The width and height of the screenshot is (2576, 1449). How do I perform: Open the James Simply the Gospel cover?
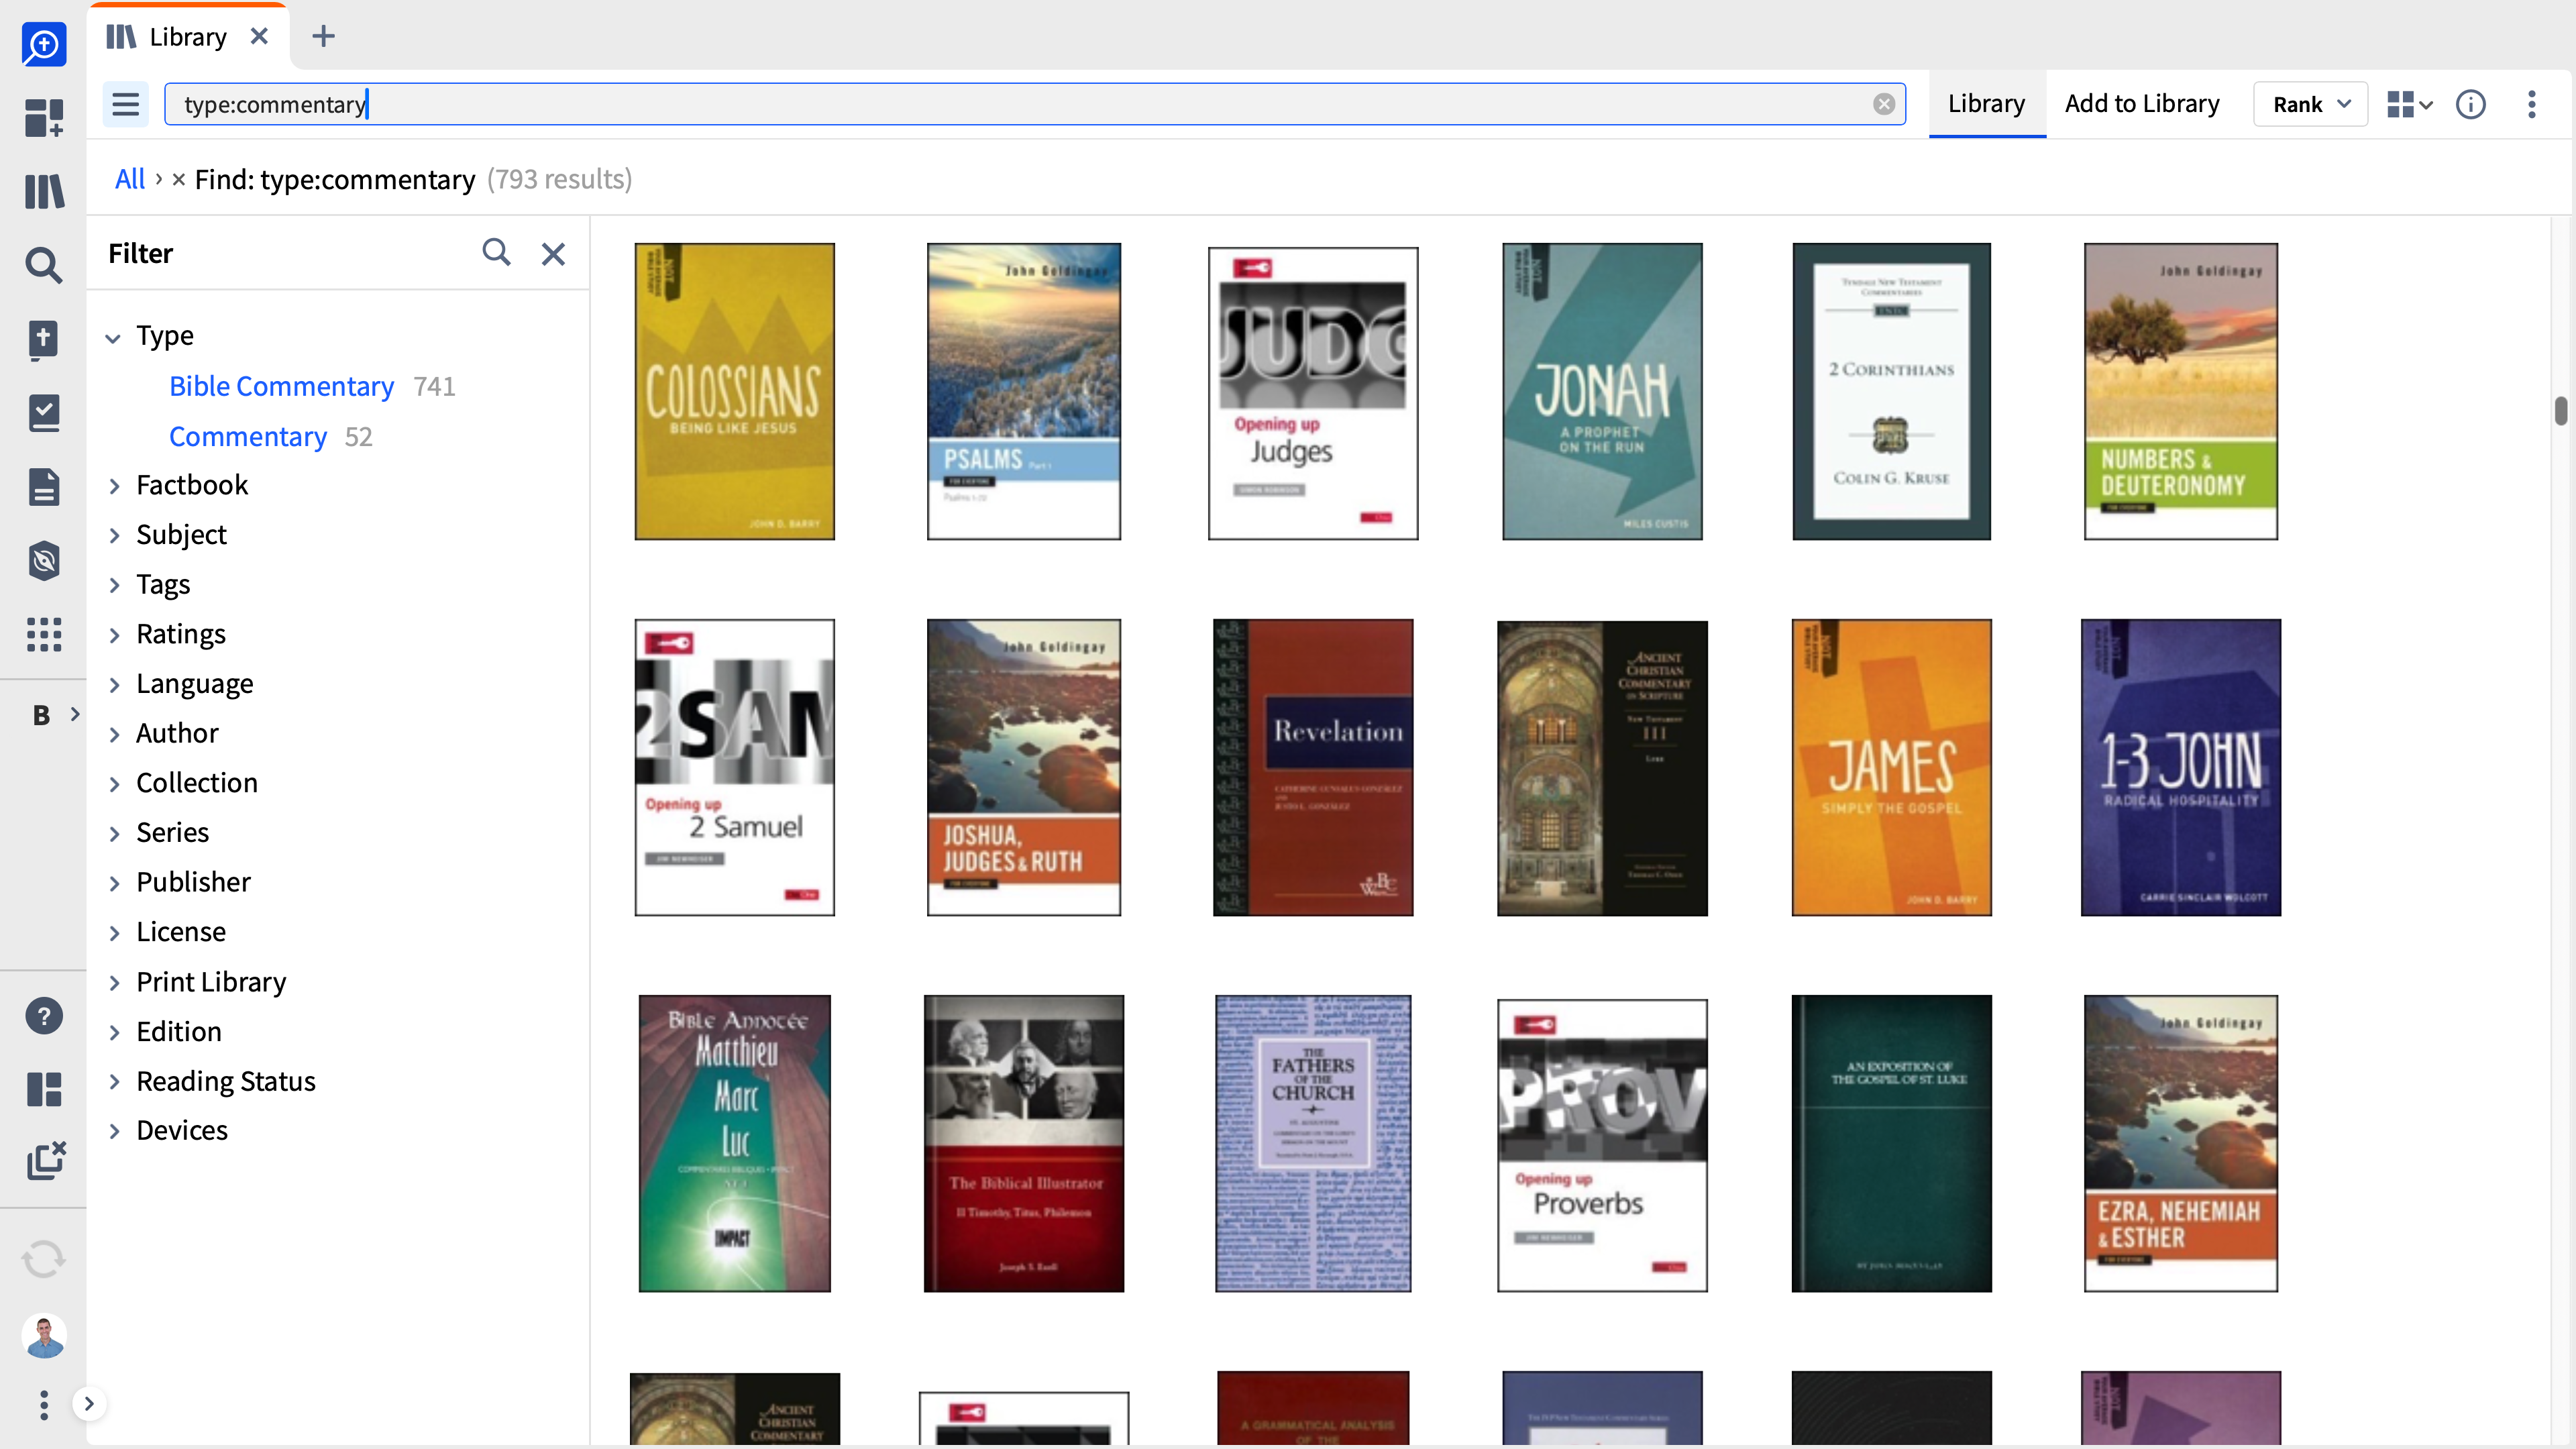pos(1891,767)
